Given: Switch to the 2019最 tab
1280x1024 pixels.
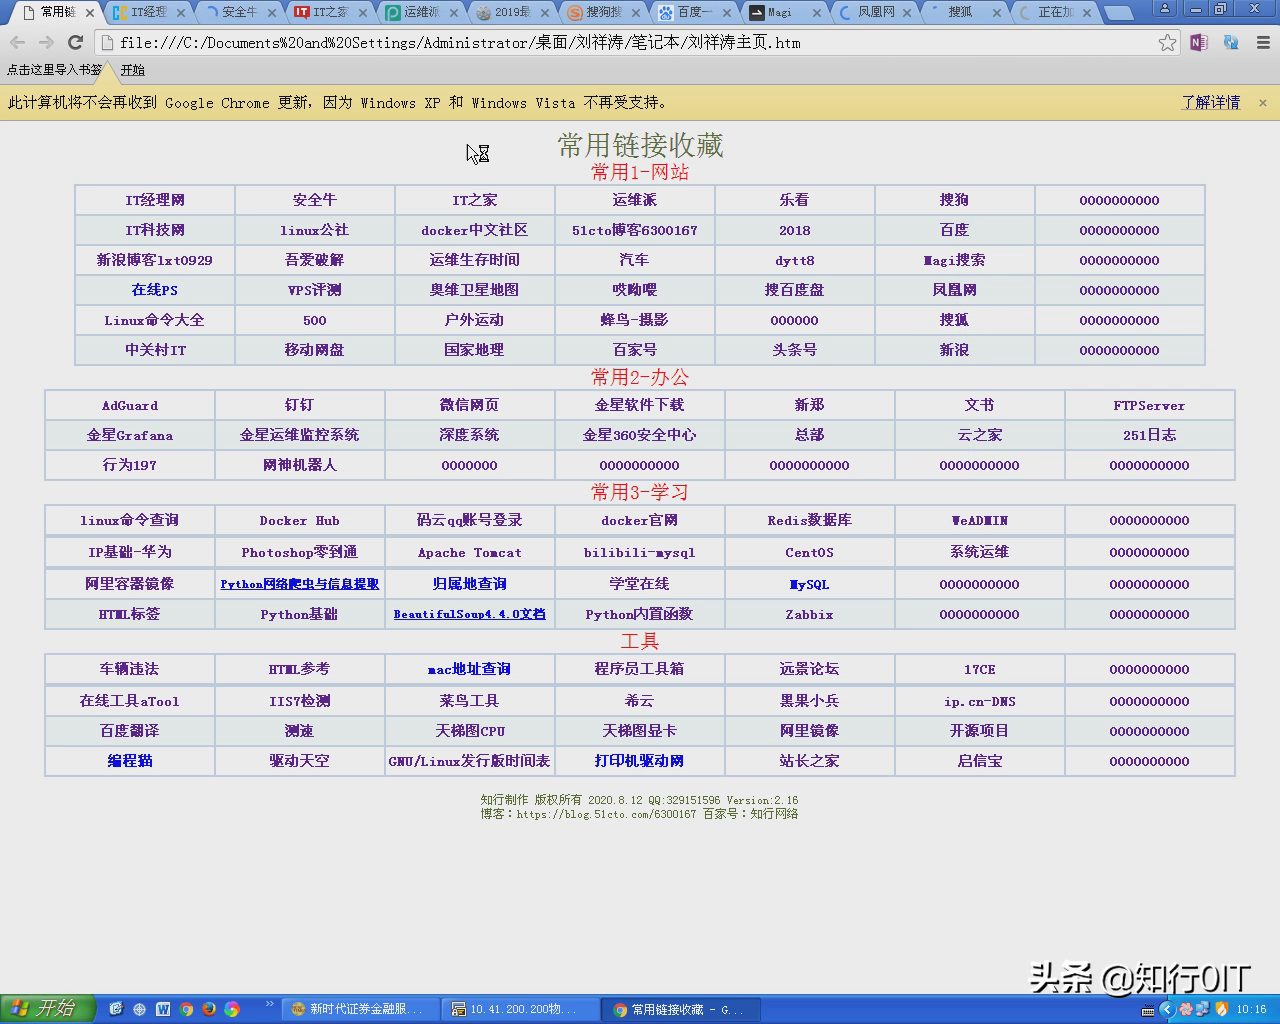Looking at the screenshot, I should pos(511,13).
